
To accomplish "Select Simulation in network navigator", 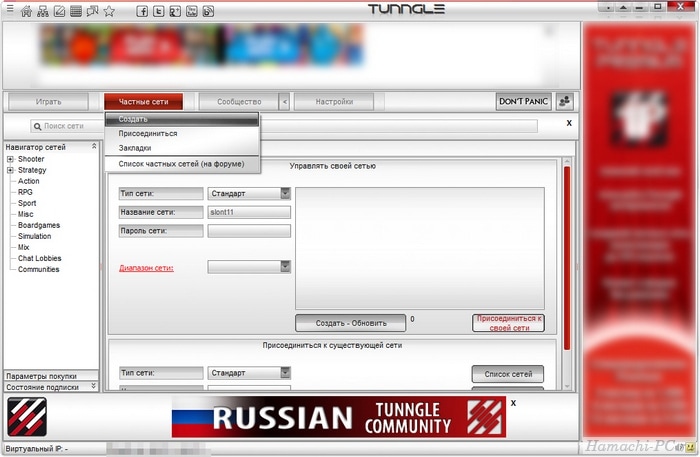I will click(x=34, y=236).
